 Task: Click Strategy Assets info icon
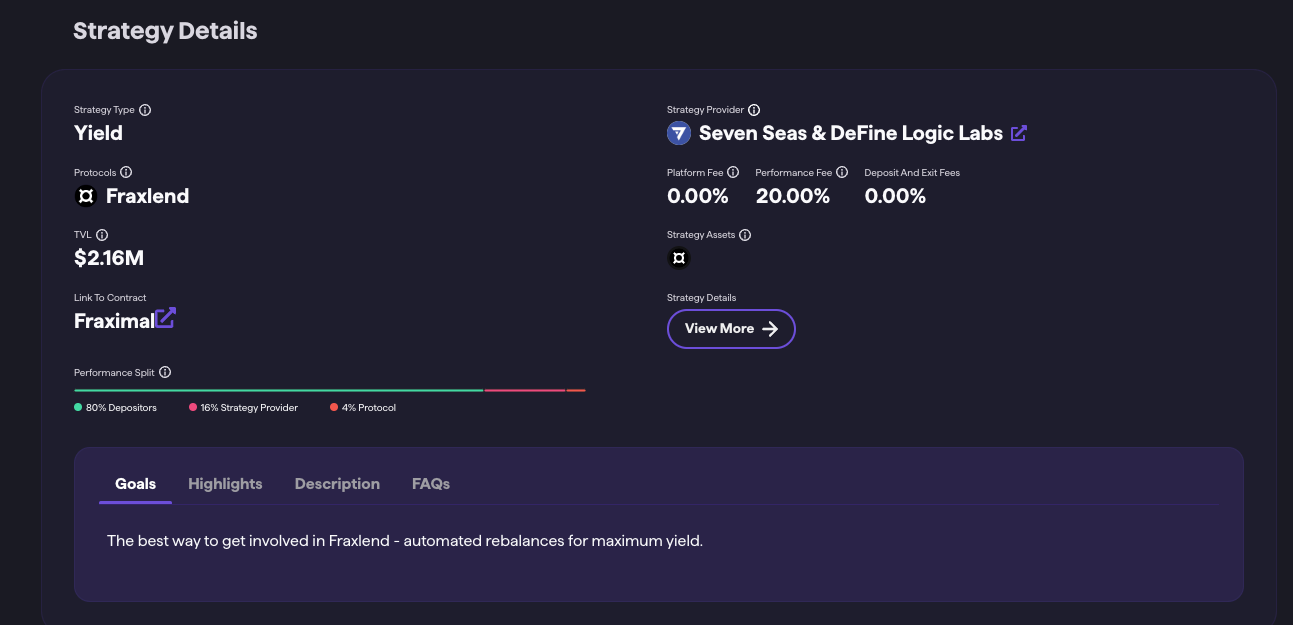(745, 235)
